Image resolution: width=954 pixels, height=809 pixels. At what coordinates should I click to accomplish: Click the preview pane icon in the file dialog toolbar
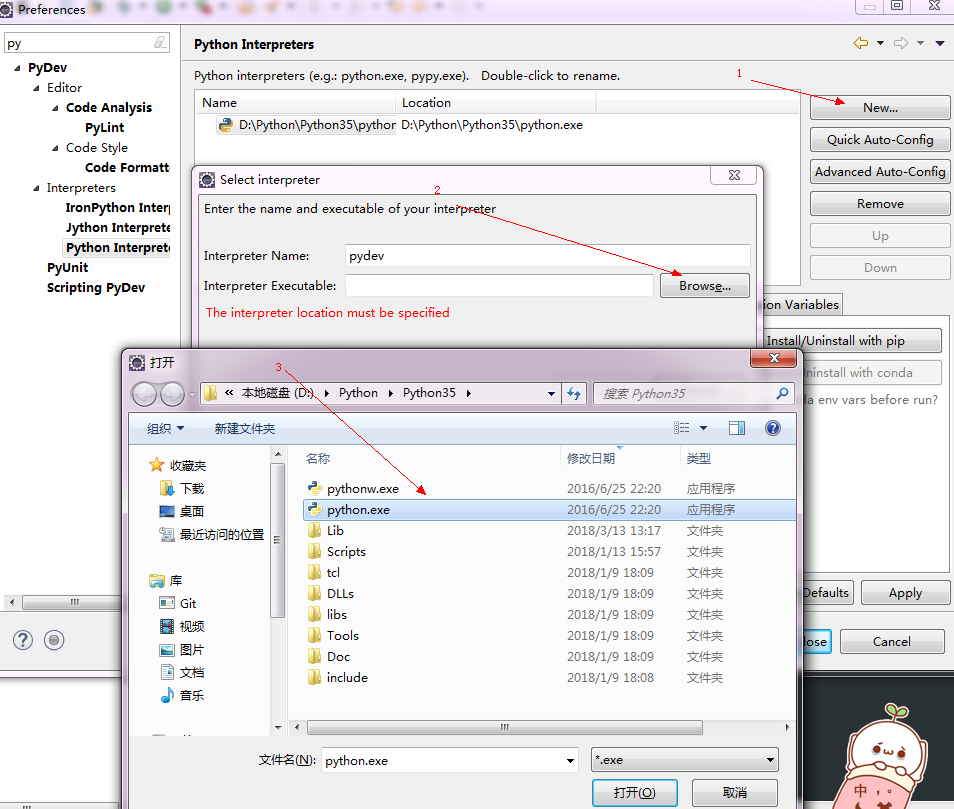pyautogui.click(x=737, y=428)
